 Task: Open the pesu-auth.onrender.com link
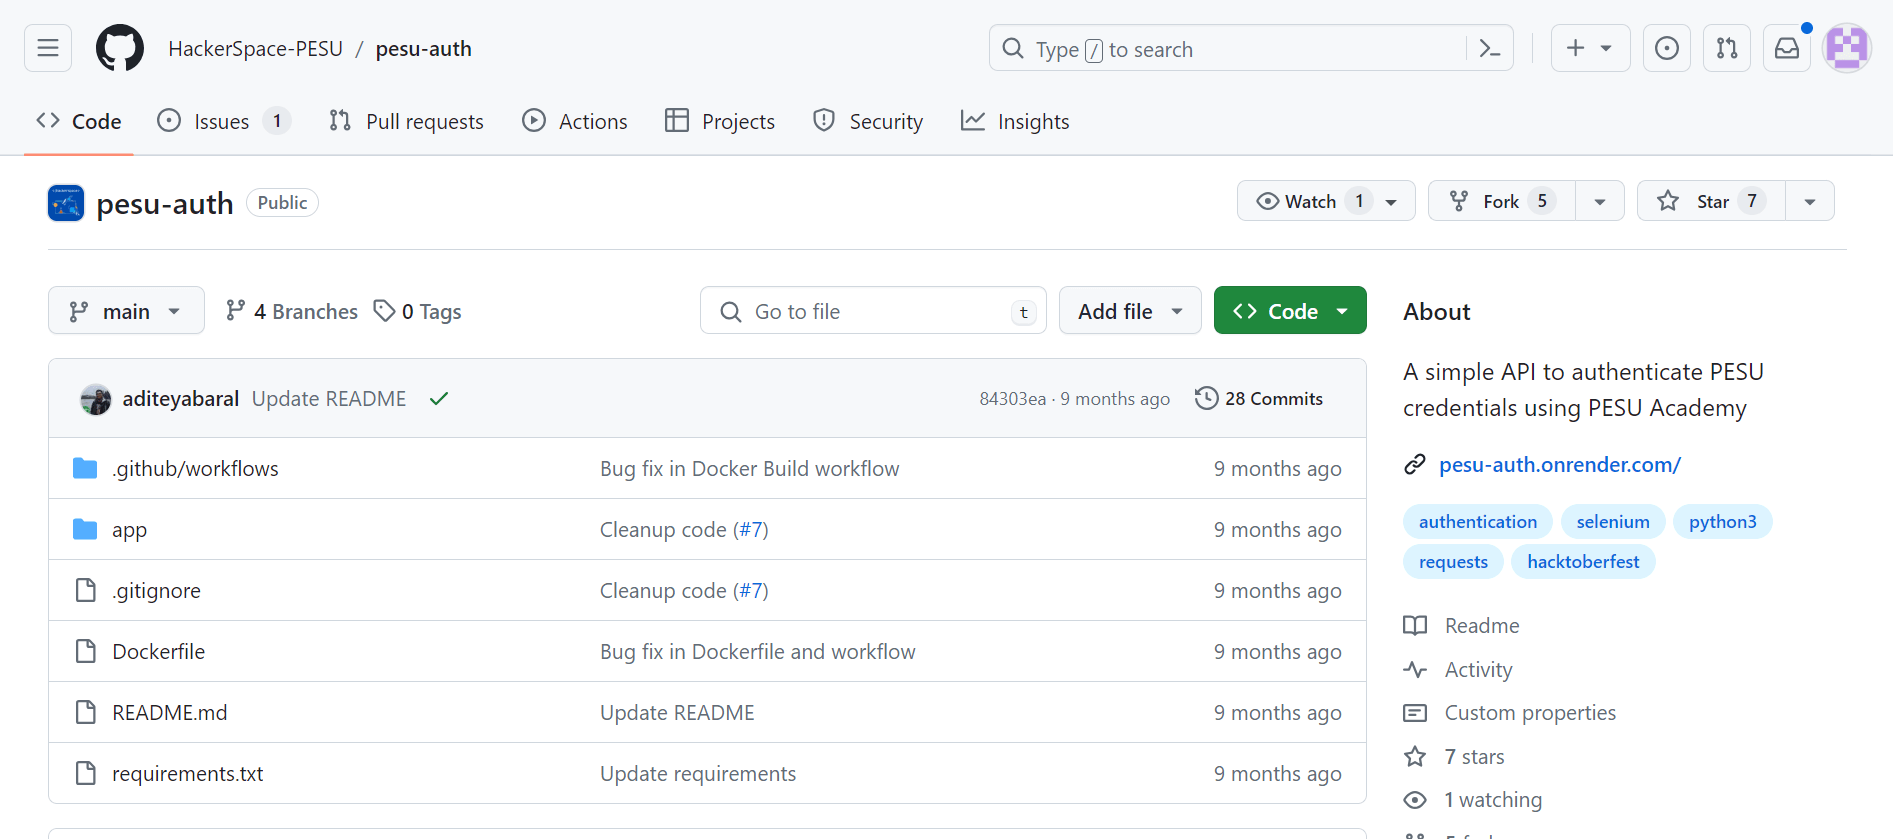[x=1559, y=465]
